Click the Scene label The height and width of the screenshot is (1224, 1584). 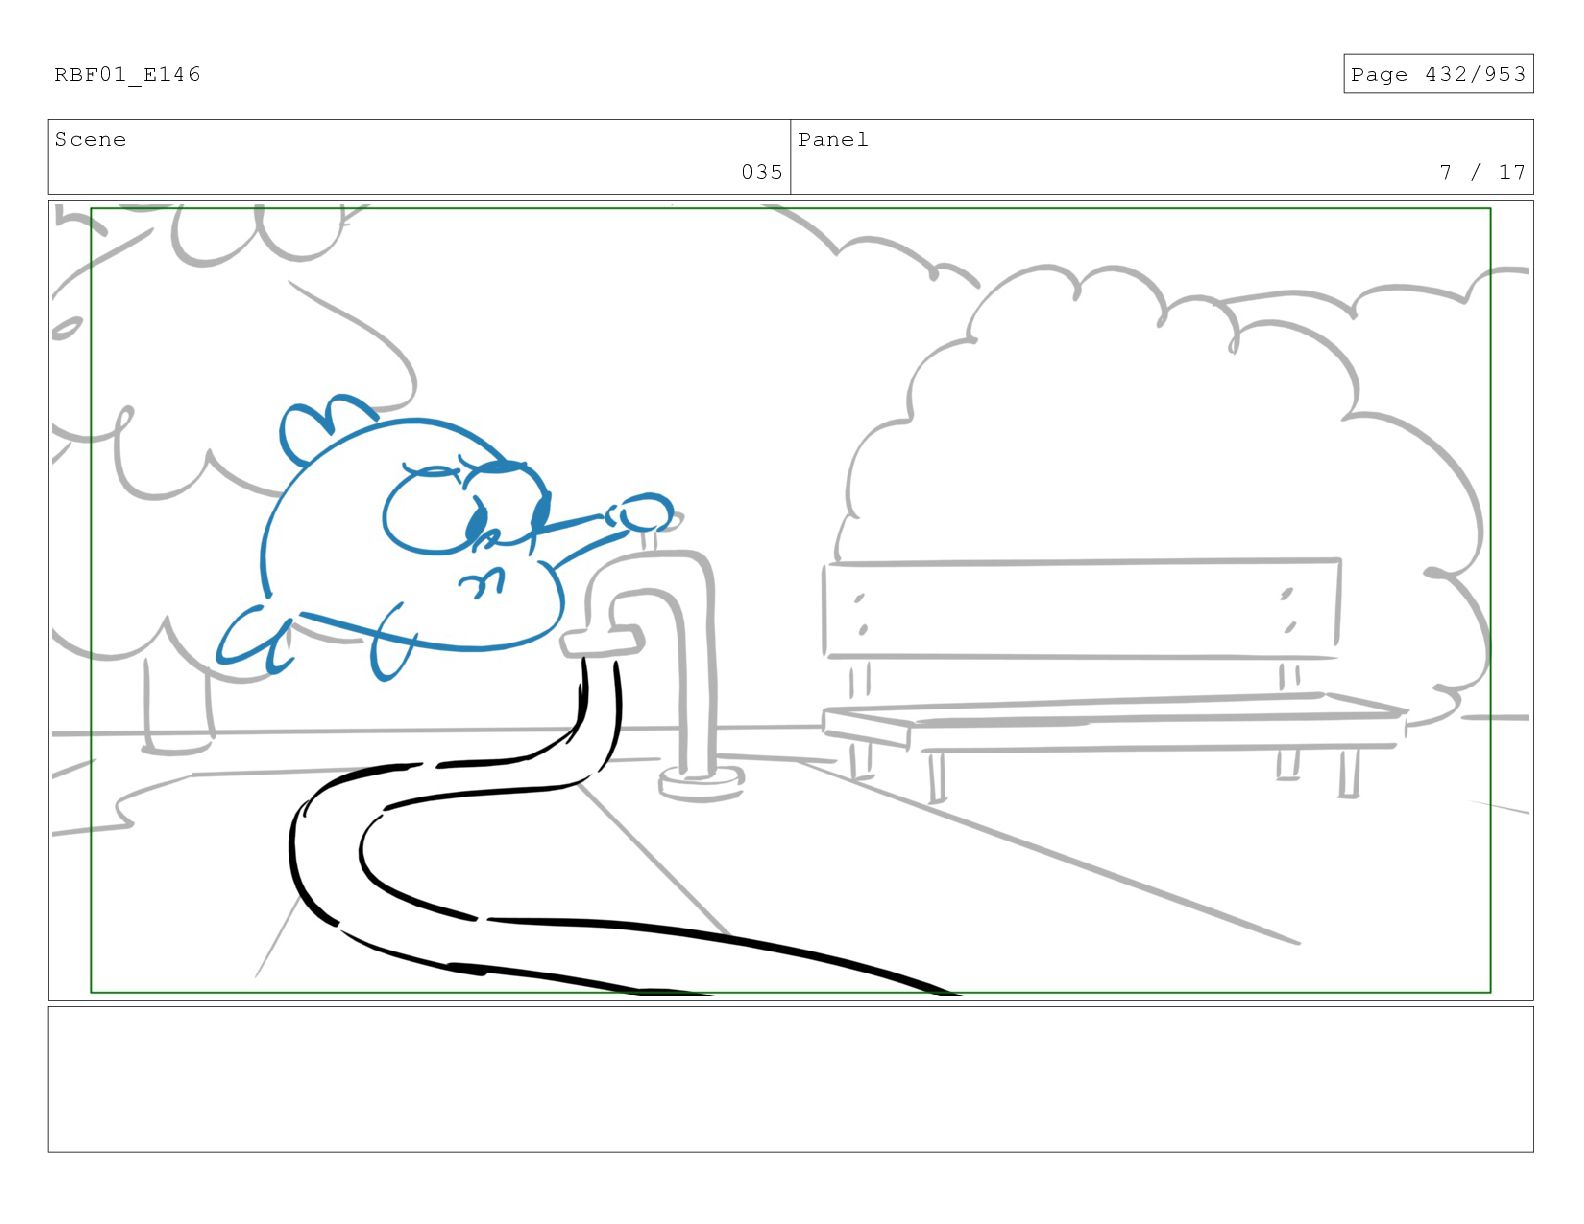click(x=90, y=139)
